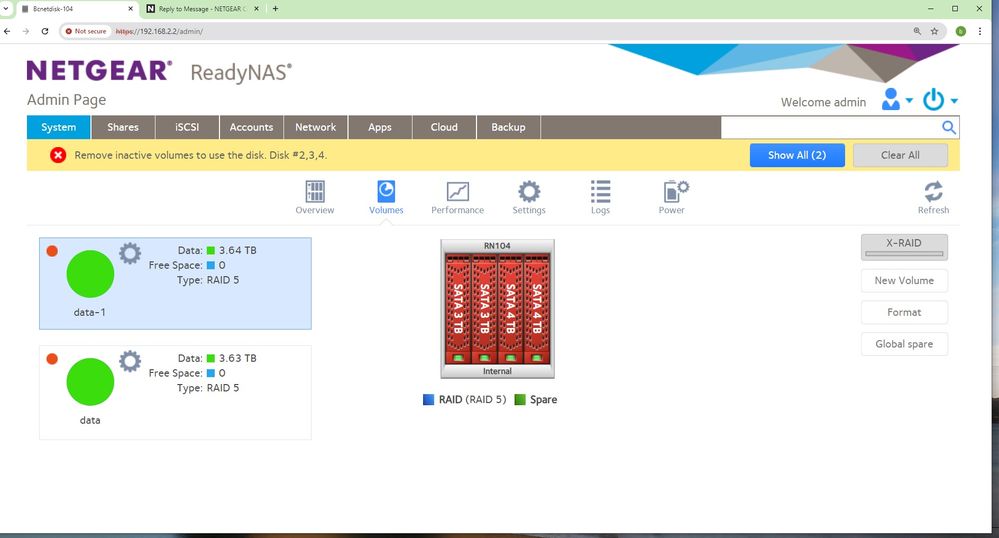This screenshot has width=999, height=538.
Task: View the Logs list icon
Action: coord(600,192)
